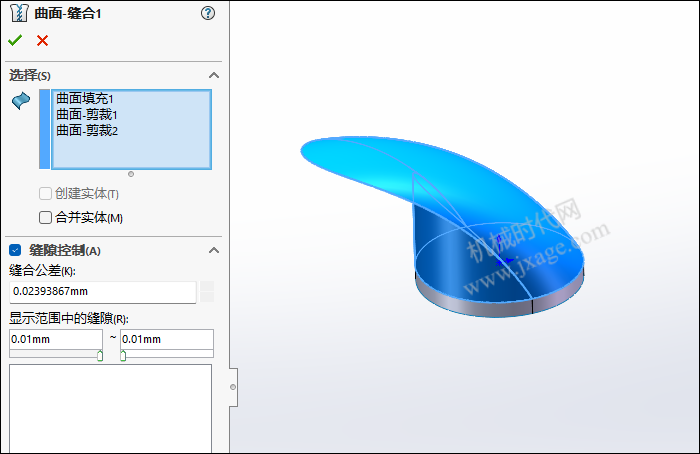Select 曲面填充1 in the selection list
This screenshot has height=454, width=700.
[85, 98]
